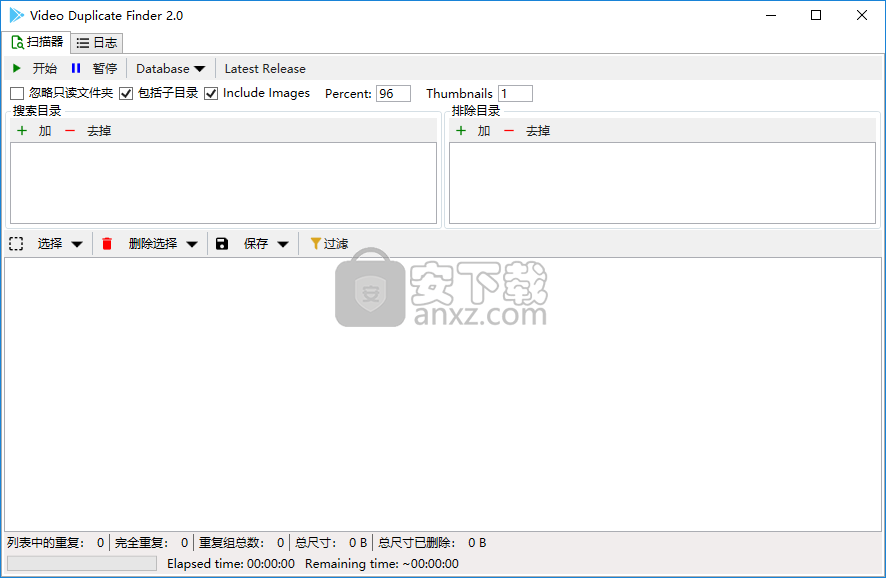Click the green play Start icon
This screenshot has height=578, width=886.
coord(17,68)
